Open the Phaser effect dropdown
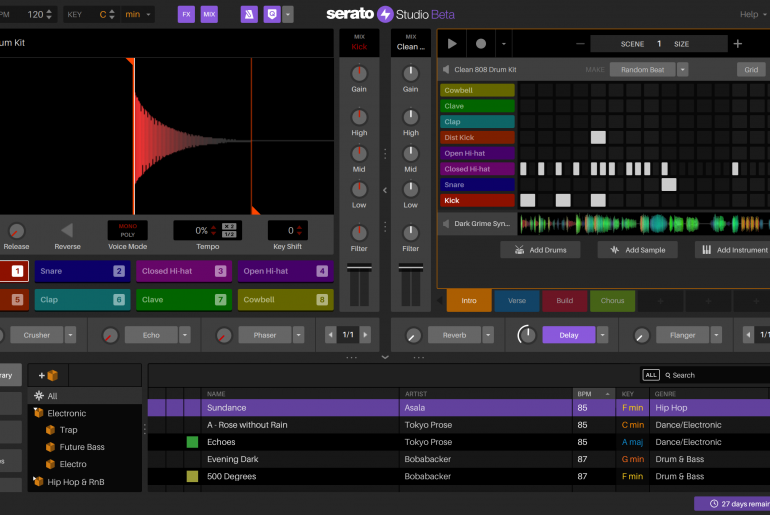This screenshot has height=515, width=770. click(299, 335)
